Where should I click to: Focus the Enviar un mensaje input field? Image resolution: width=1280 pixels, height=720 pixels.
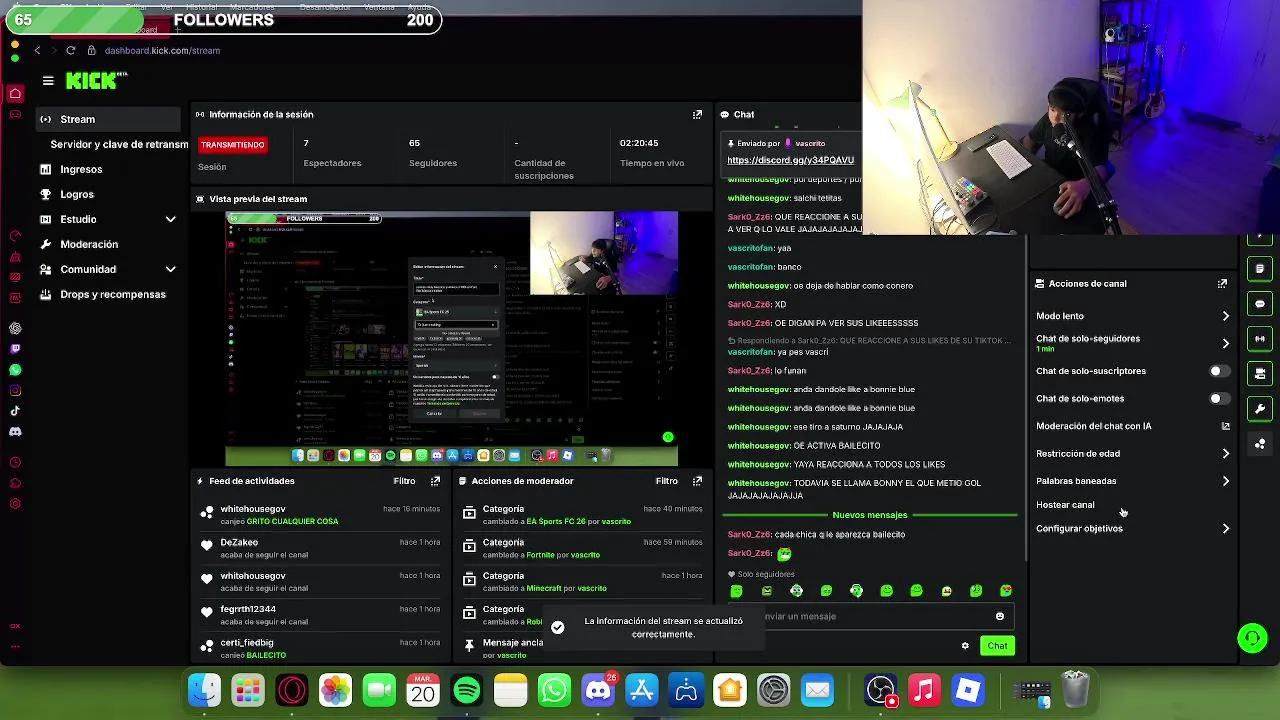click(x=870, y=616)
